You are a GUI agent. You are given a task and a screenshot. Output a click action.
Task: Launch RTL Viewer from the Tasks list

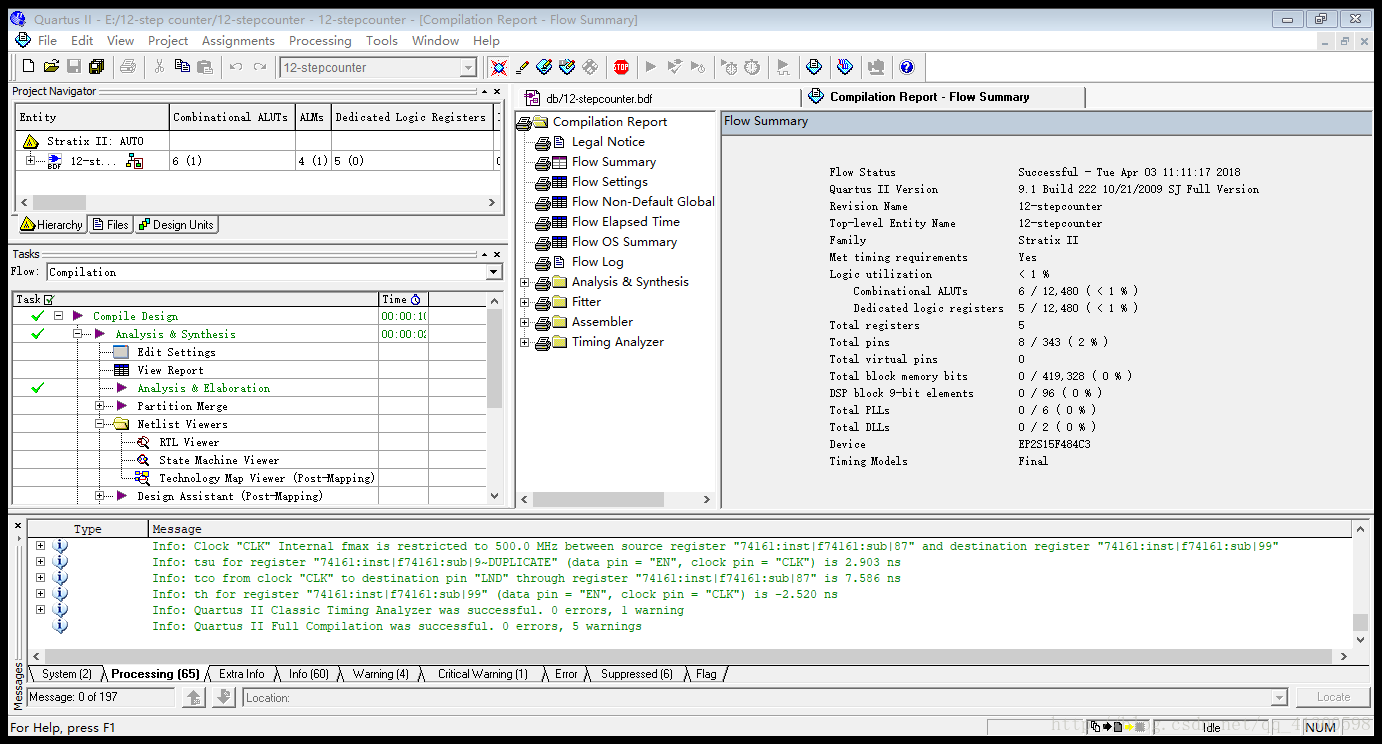coord(188,442)
